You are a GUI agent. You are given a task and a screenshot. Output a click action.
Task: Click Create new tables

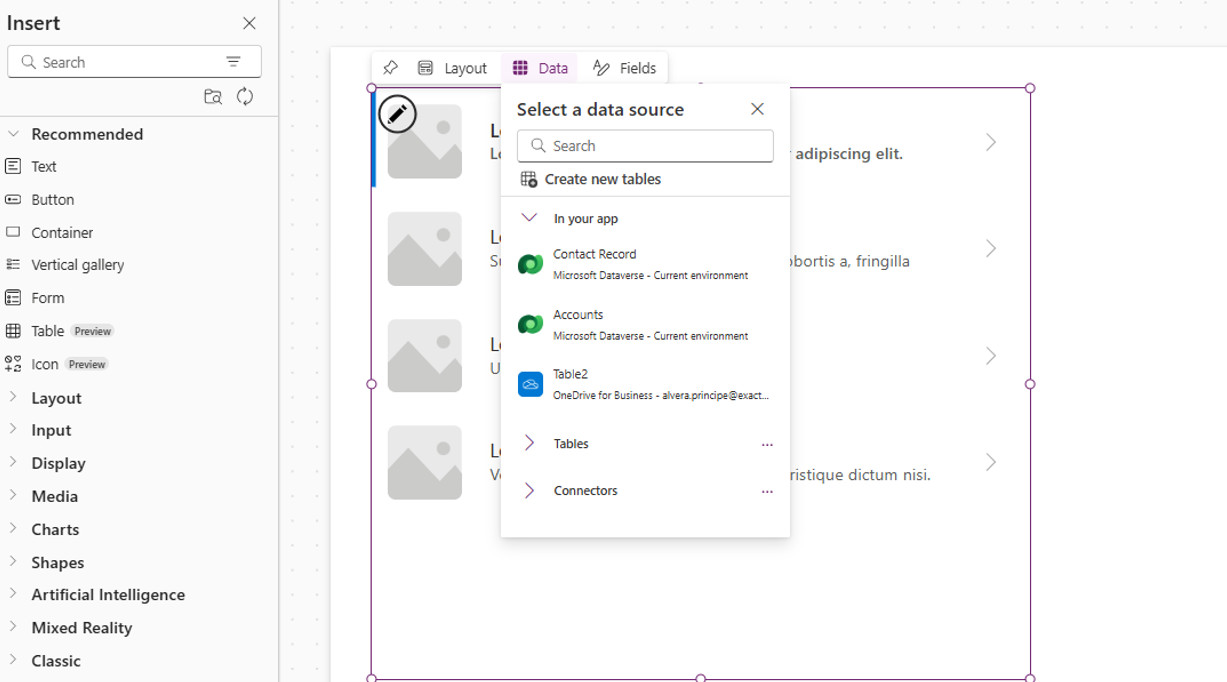[x=602, y=178]
